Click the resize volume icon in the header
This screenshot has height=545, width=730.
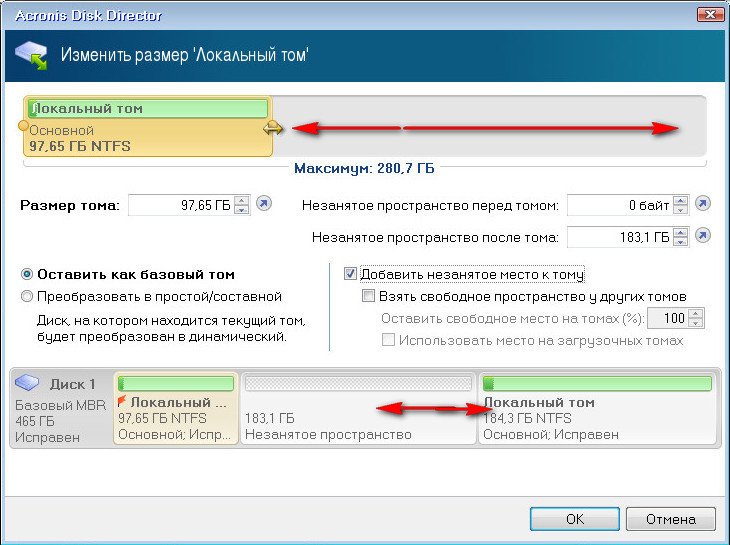(31, 55)
